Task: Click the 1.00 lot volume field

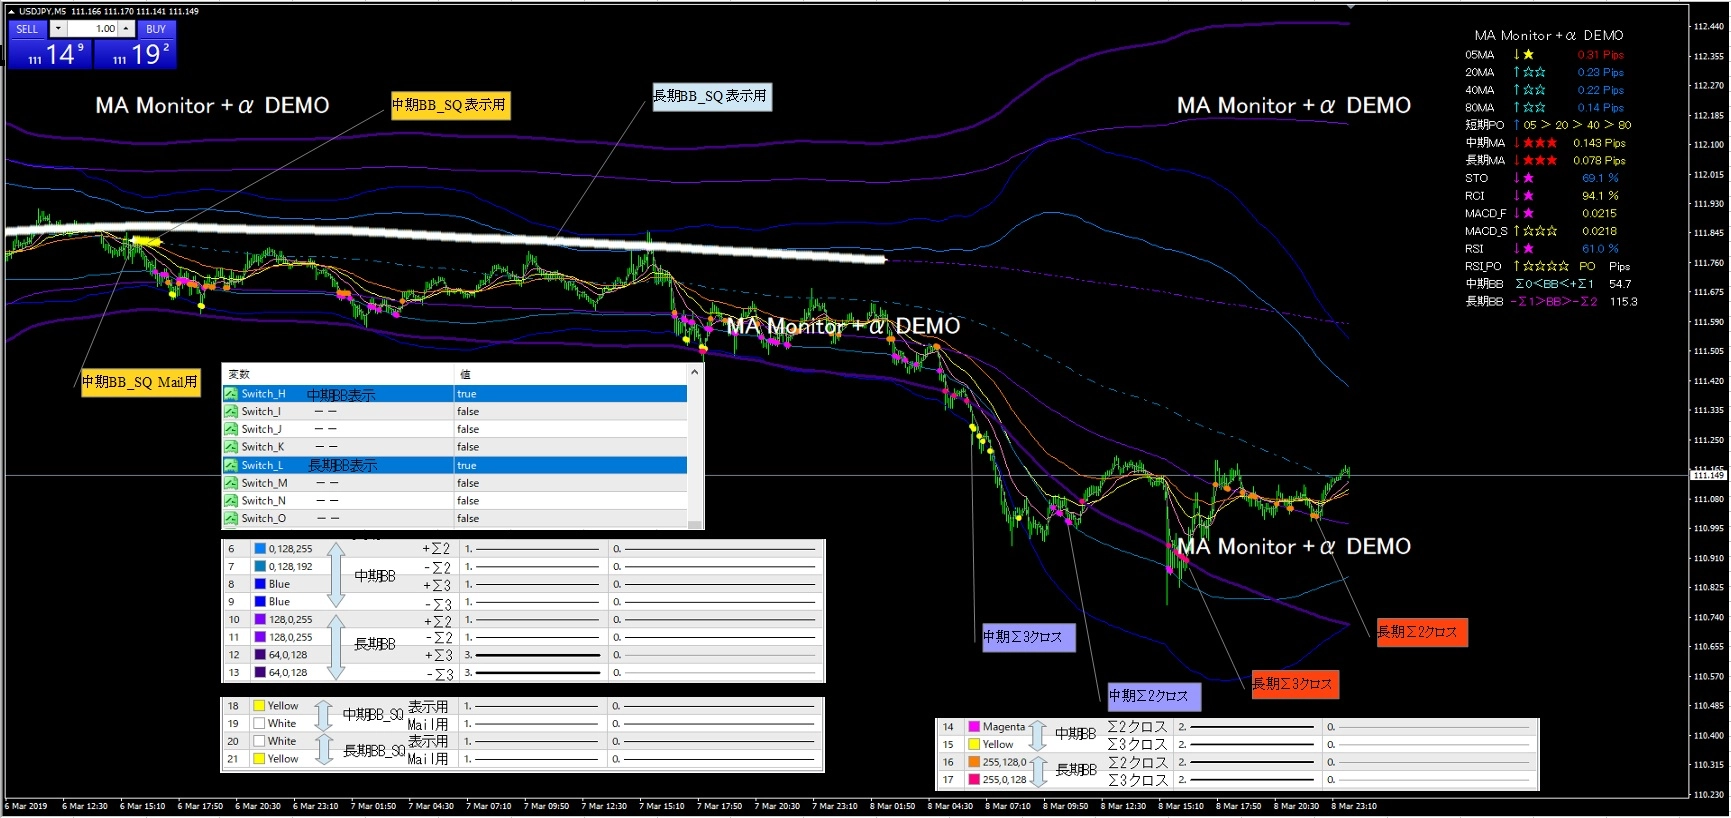Action: pos(93,29)
